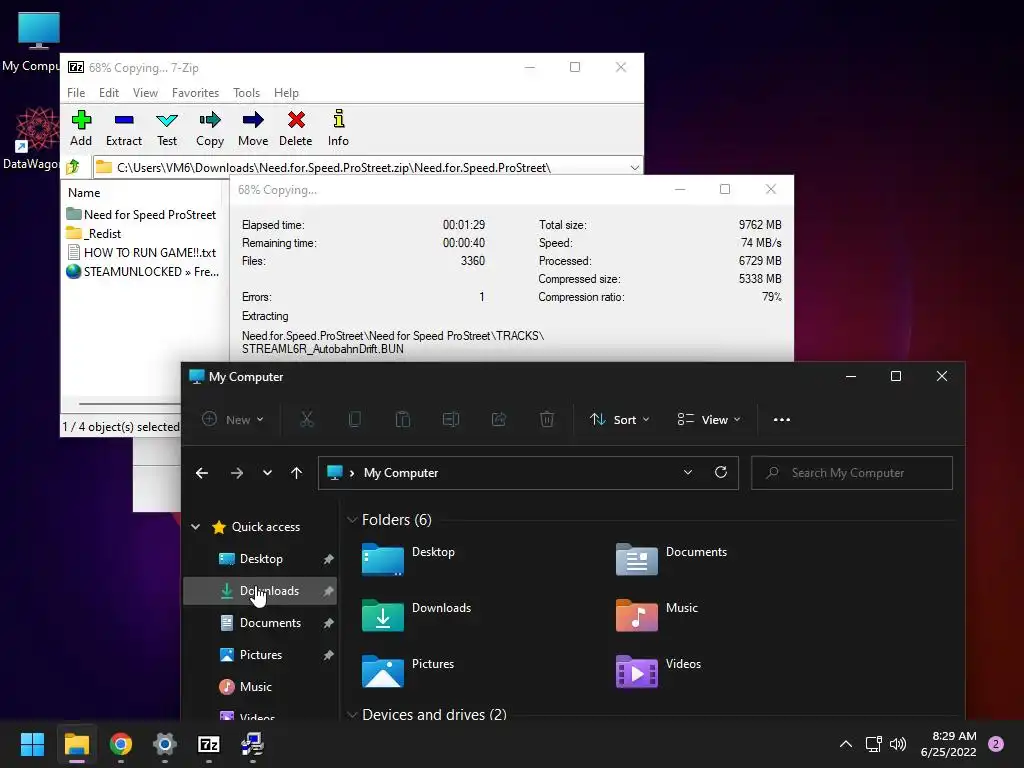Open the Windows Start menu
The height and width of the screenshot is (768, 1024).
tap(32, 744)
